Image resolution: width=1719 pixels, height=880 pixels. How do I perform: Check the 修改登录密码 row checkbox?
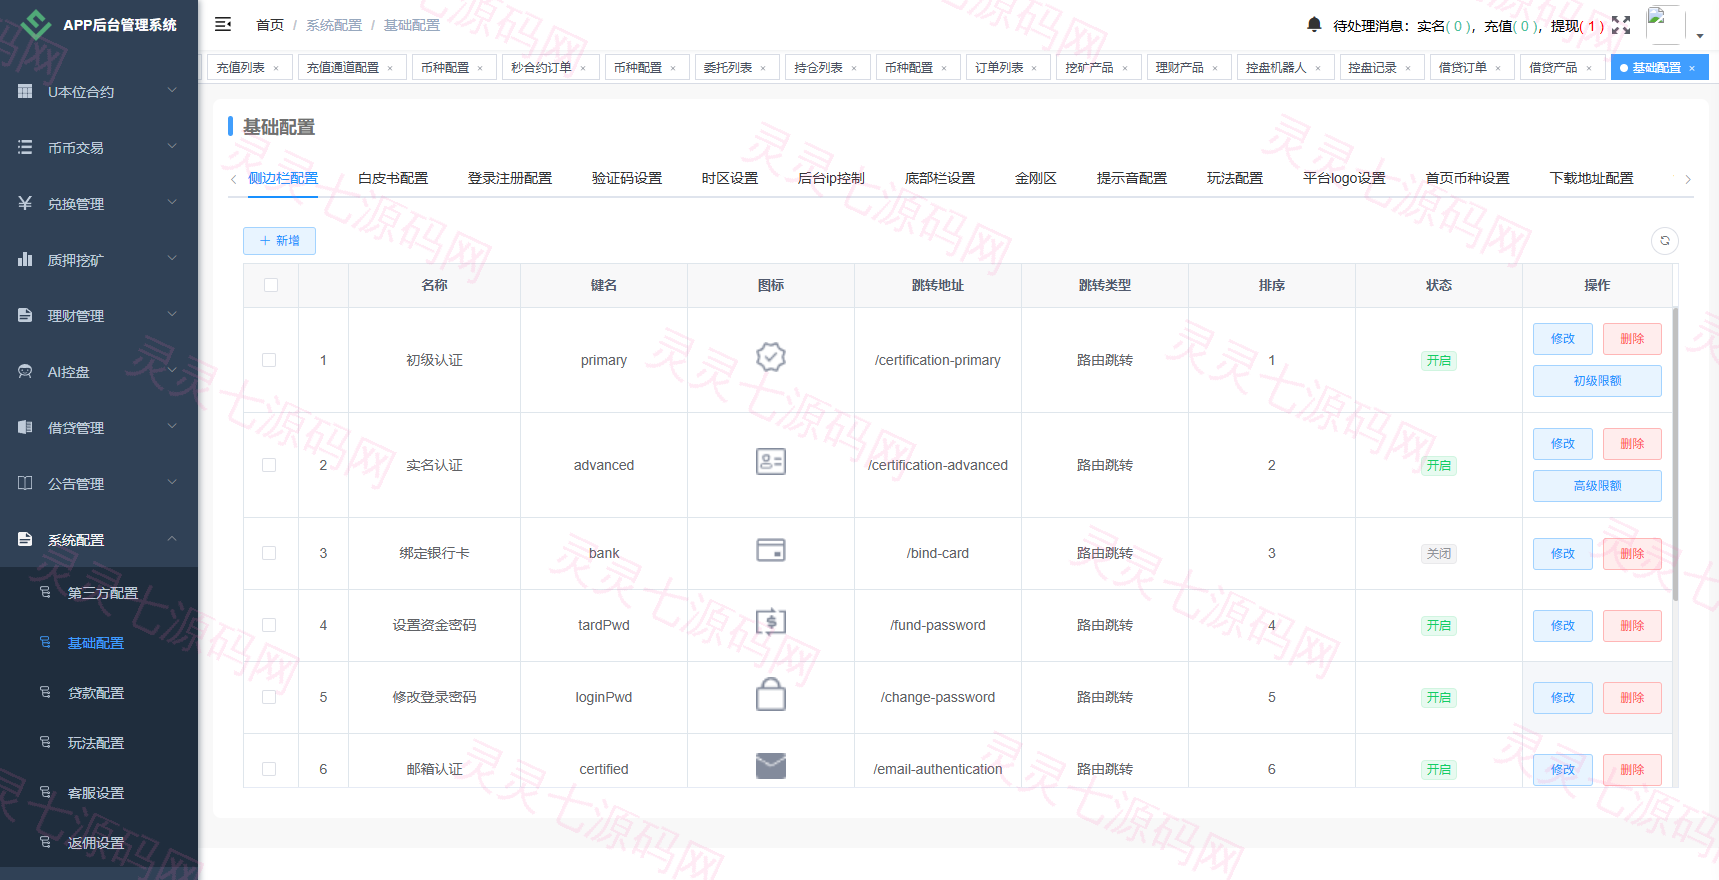click(x=269, y=697)
